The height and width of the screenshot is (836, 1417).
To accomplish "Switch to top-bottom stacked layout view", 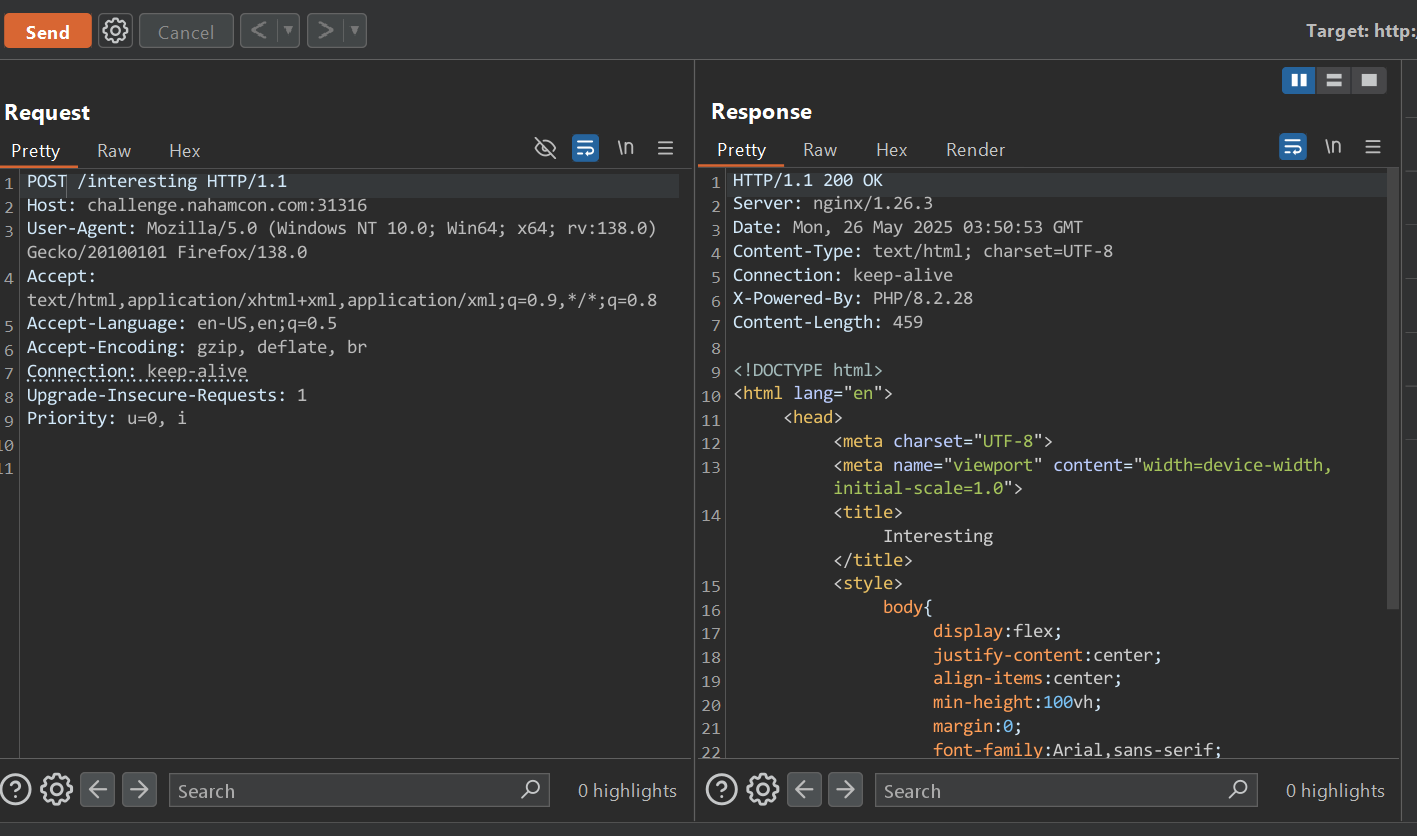I will point(1333,80).
